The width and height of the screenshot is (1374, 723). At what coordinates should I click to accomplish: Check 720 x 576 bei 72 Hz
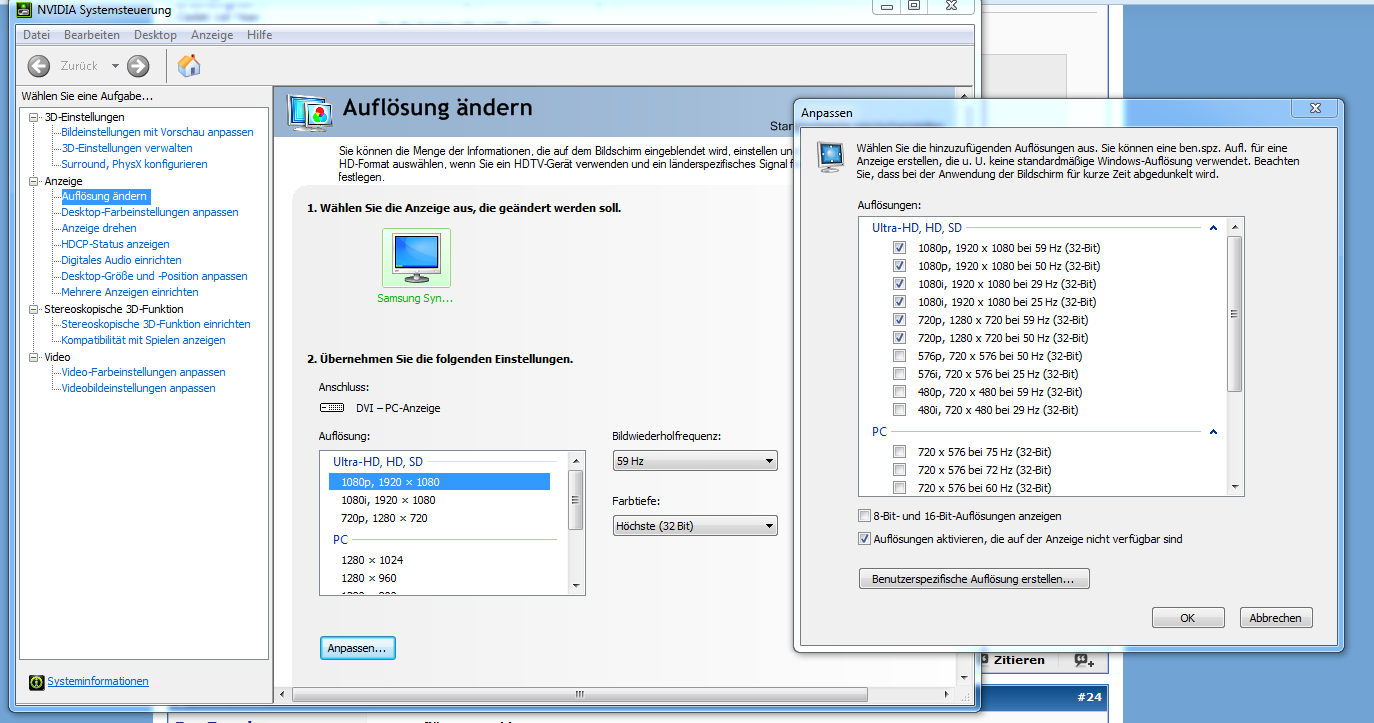pyautogui.click(x=900, y=470)
